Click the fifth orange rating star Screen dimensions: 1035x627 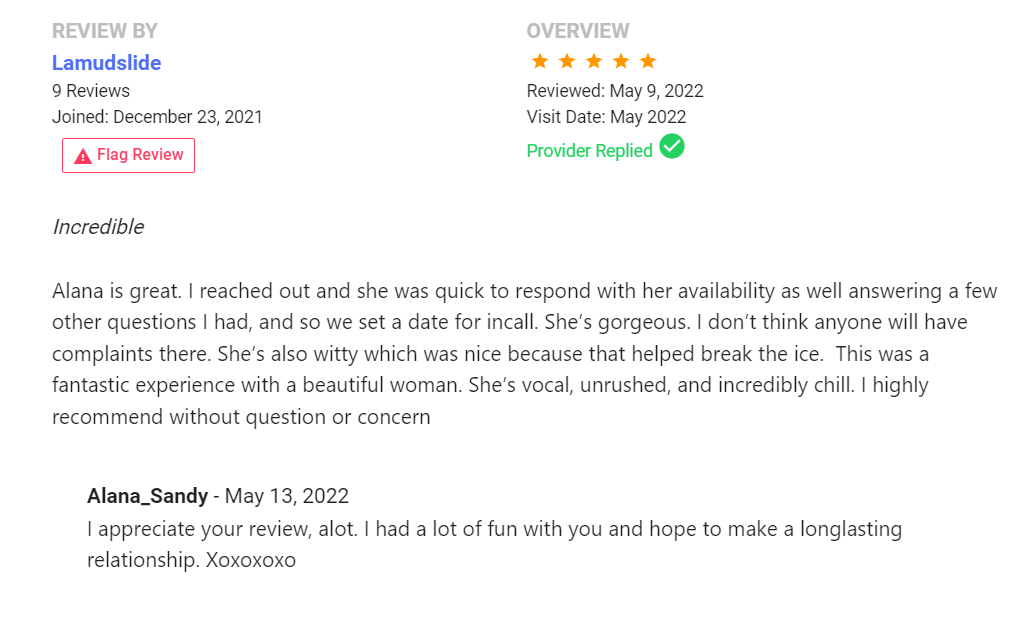(648, 61)
